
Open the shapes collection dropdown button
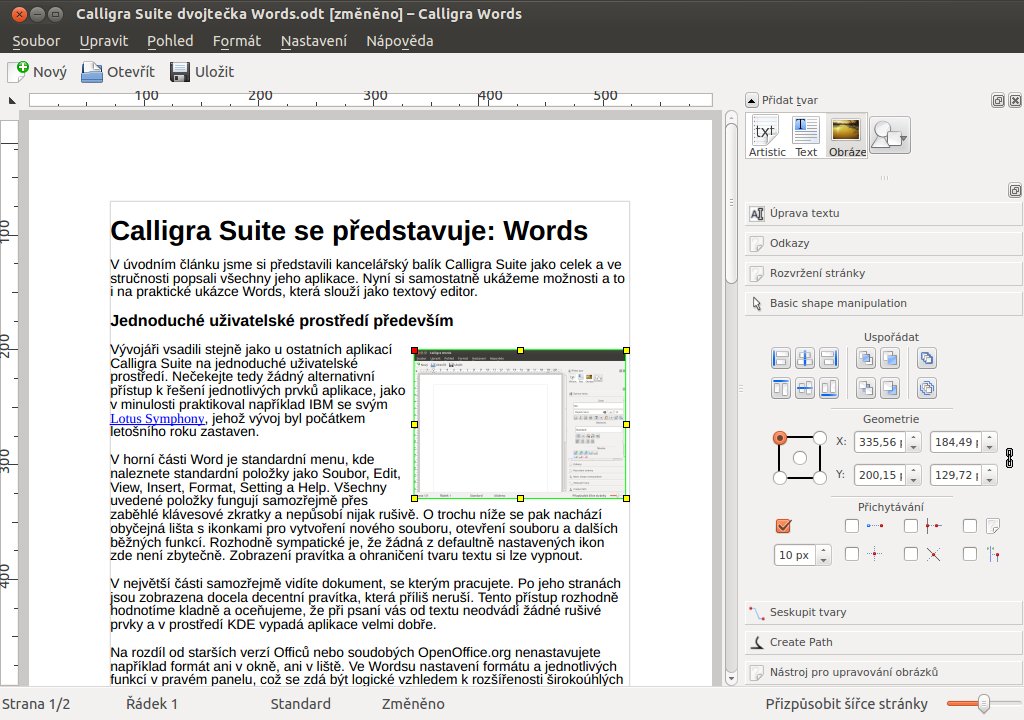coord(889,135)
